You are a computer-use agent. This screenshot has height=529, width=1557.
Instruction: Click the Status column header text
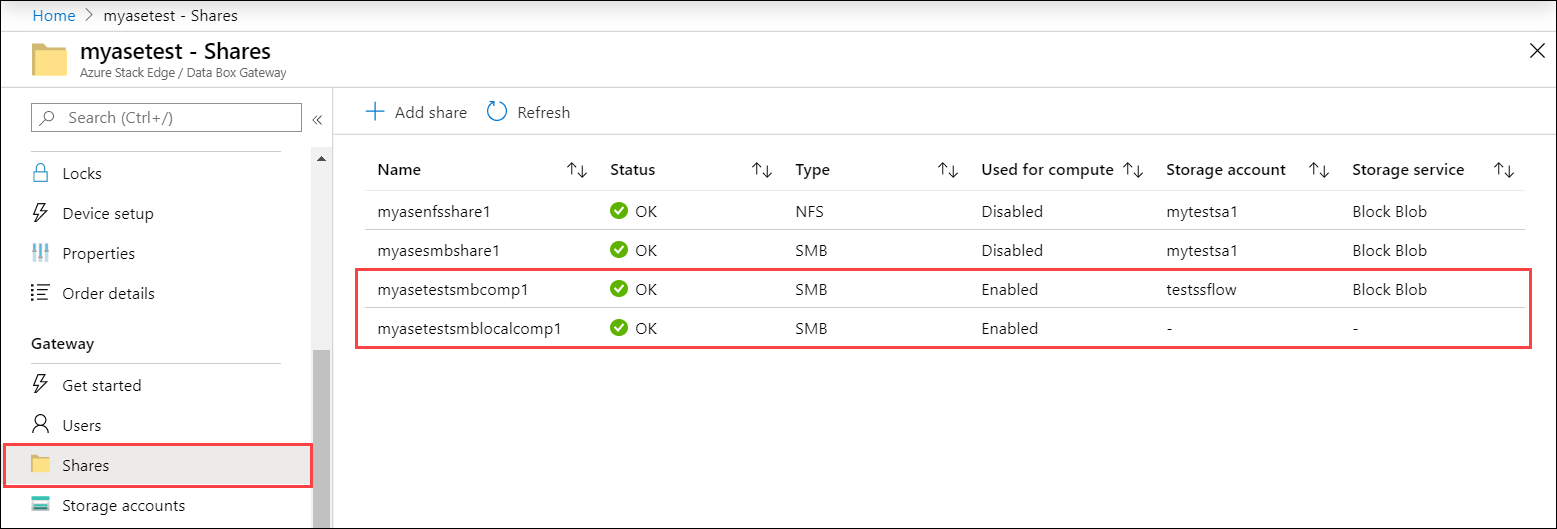(x=632, y=170)
